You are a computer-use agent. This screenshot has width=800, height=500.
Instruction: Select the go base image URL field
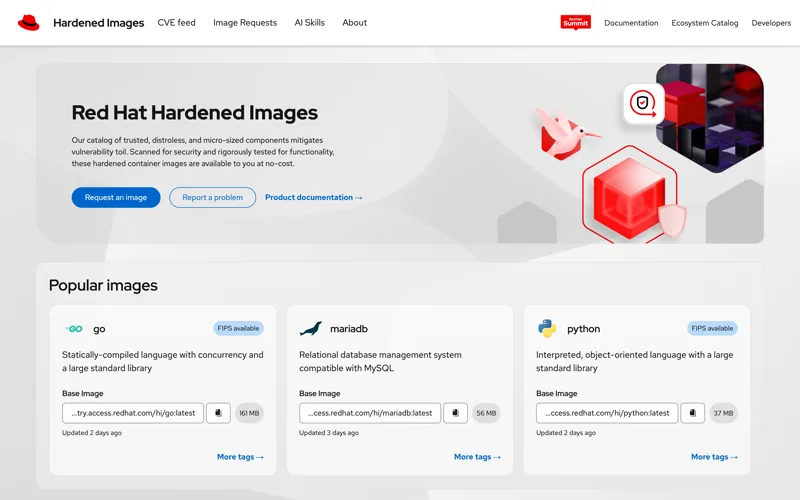[x=133, y=413]
